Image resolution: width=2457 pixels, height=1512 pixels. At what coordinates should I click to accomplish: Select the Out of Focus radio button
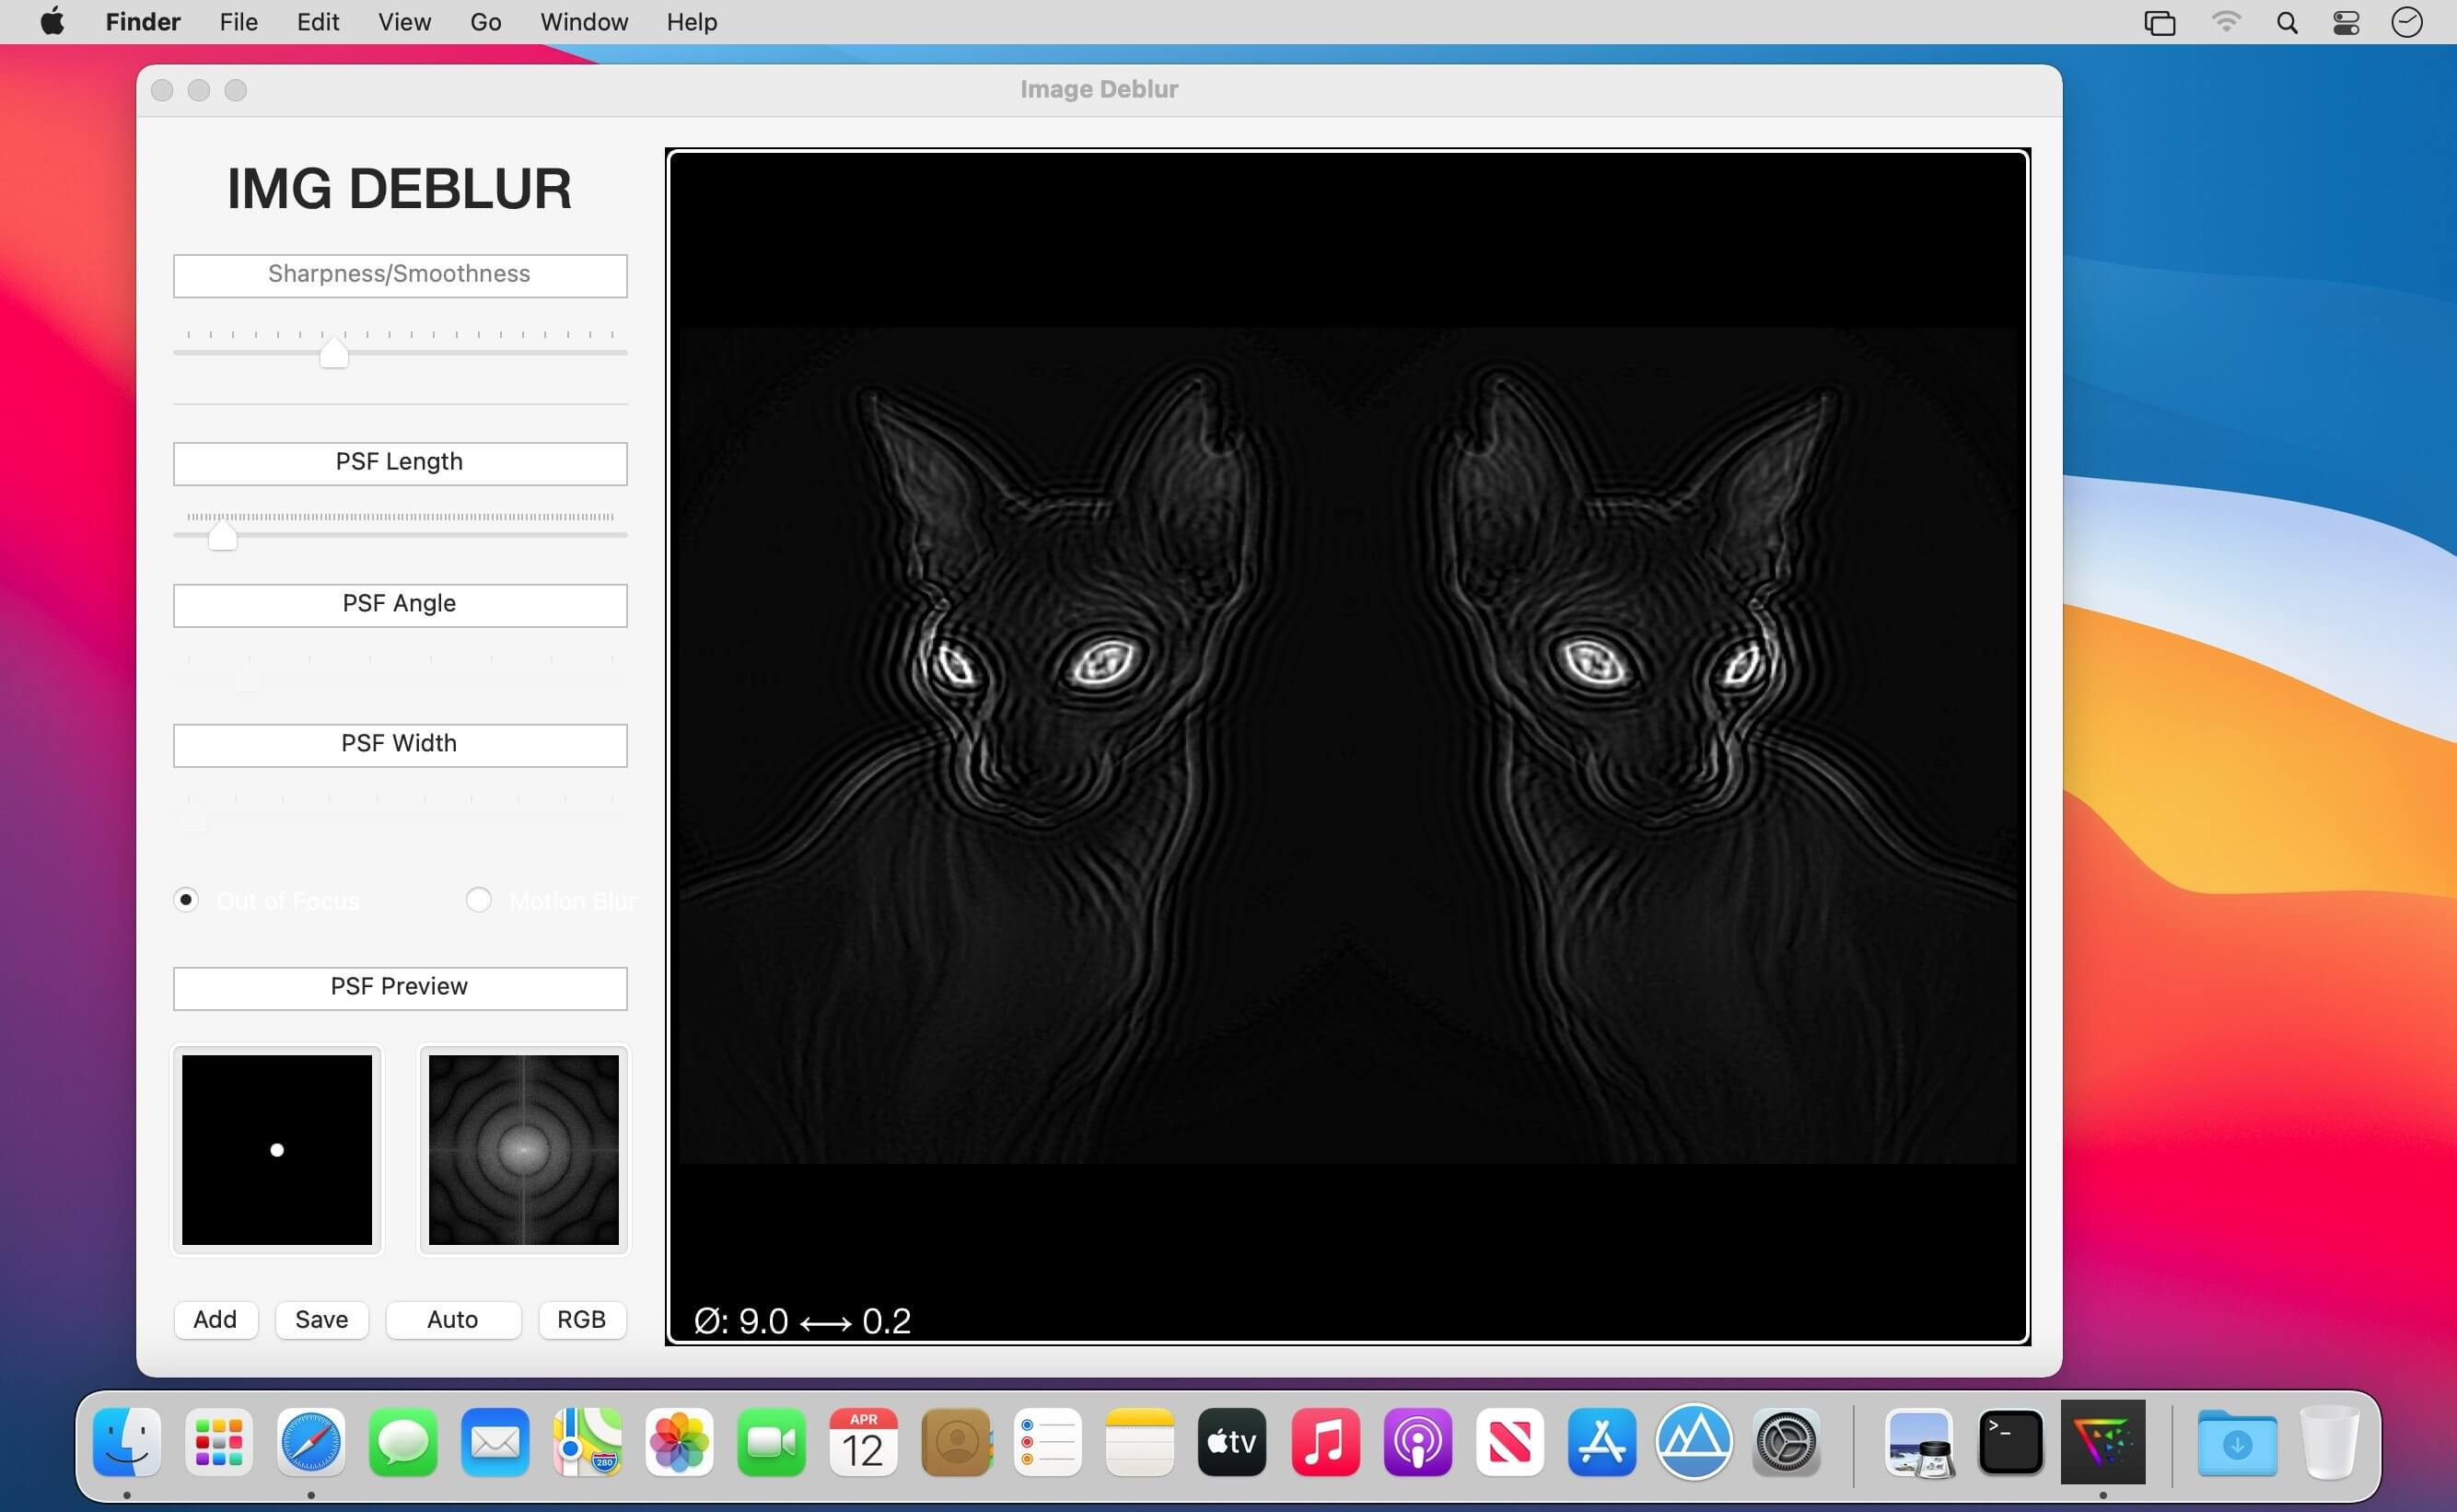(x=186, y=900)
